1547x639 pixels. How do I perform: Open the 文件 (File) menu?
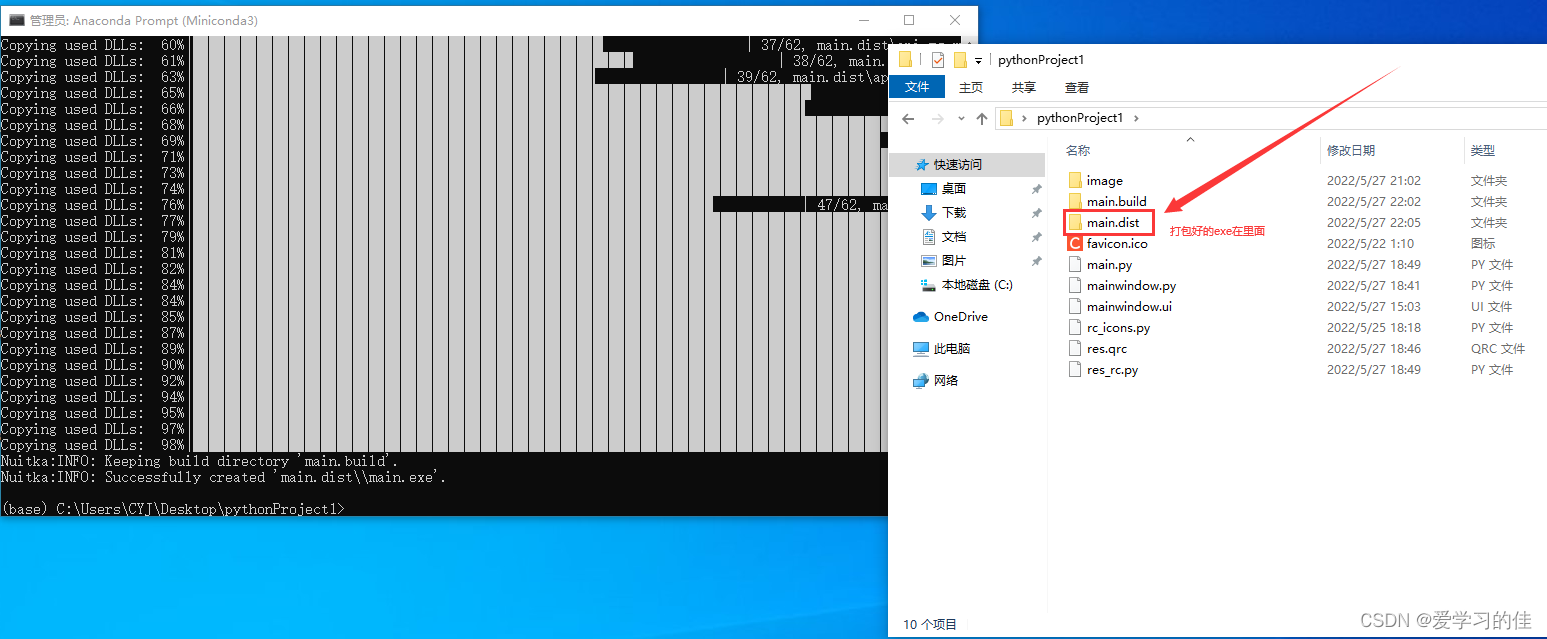pyautogui.click(x=916, y=87)
